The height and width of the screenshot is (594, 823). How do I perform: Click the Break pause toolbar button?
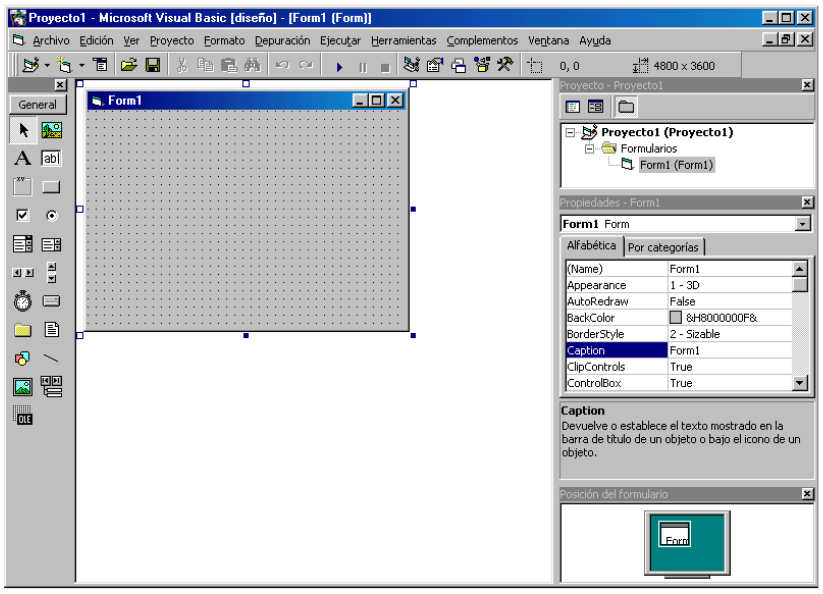(x=363, y=67)
